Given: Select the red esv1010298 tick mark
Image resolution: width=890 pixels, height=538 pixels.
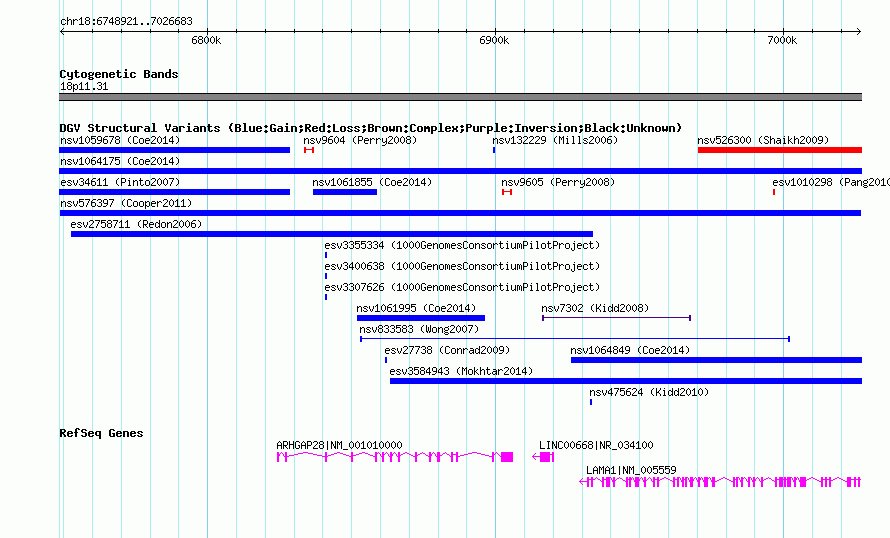Looking at the screenshot, I should 774,192.
